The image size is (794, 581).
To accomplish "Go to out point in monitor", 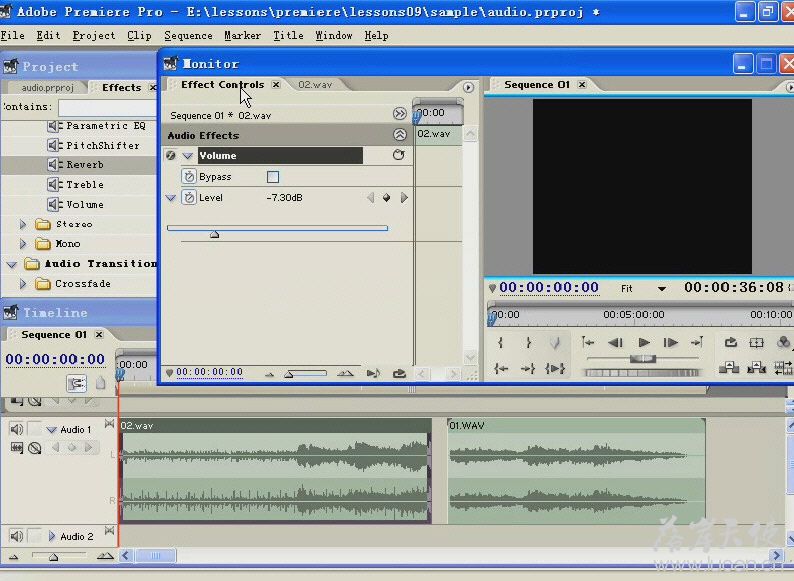I will 697,343.
